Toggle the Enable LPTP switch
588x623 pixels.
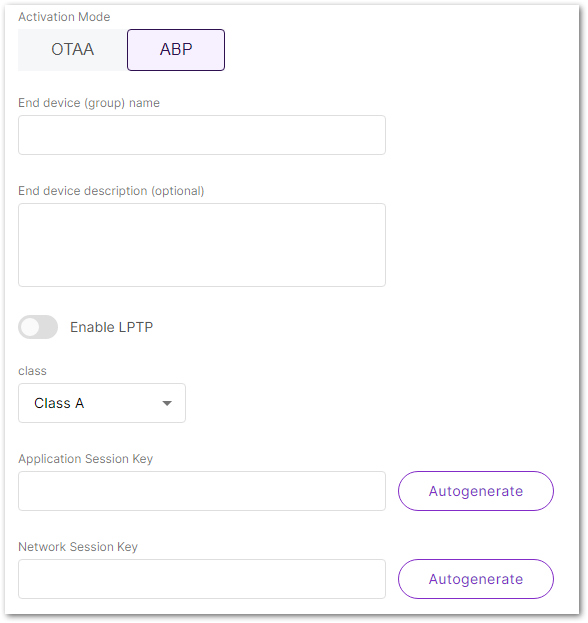(38, 327)
